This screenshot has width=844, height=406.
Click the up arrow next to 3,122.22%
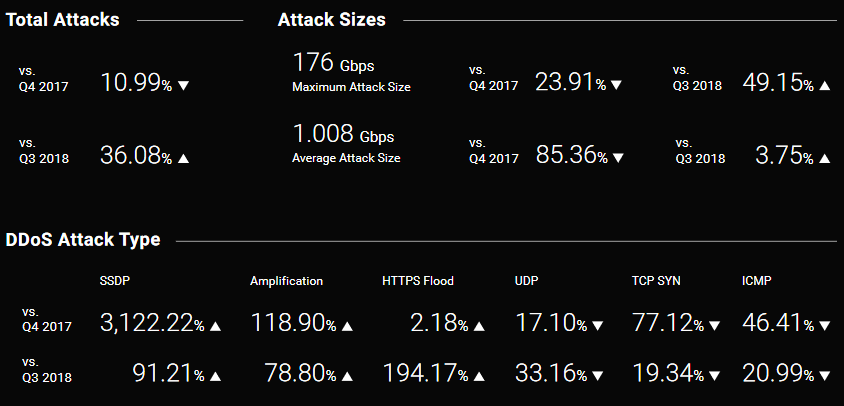click(x=215, y=326)
